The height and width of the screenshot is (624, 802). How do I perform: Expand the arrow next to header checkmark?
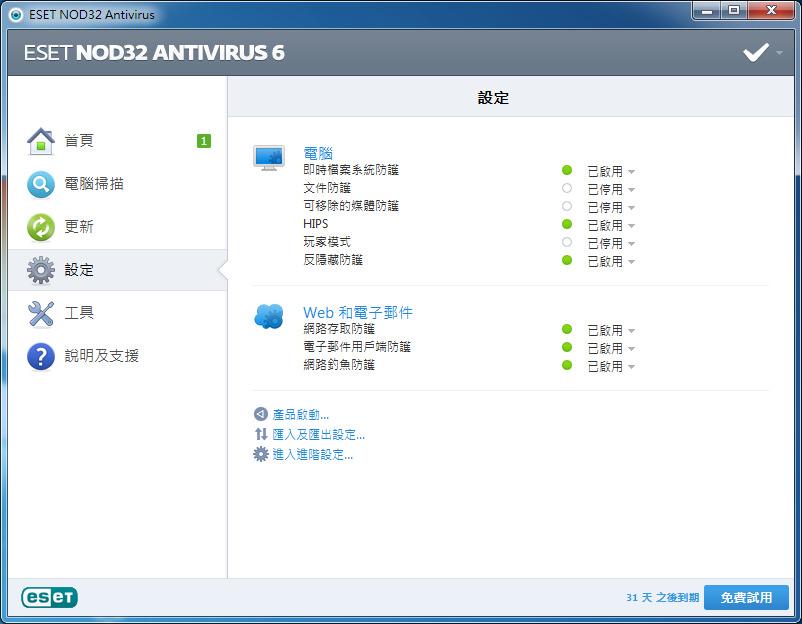coord(779,53)
